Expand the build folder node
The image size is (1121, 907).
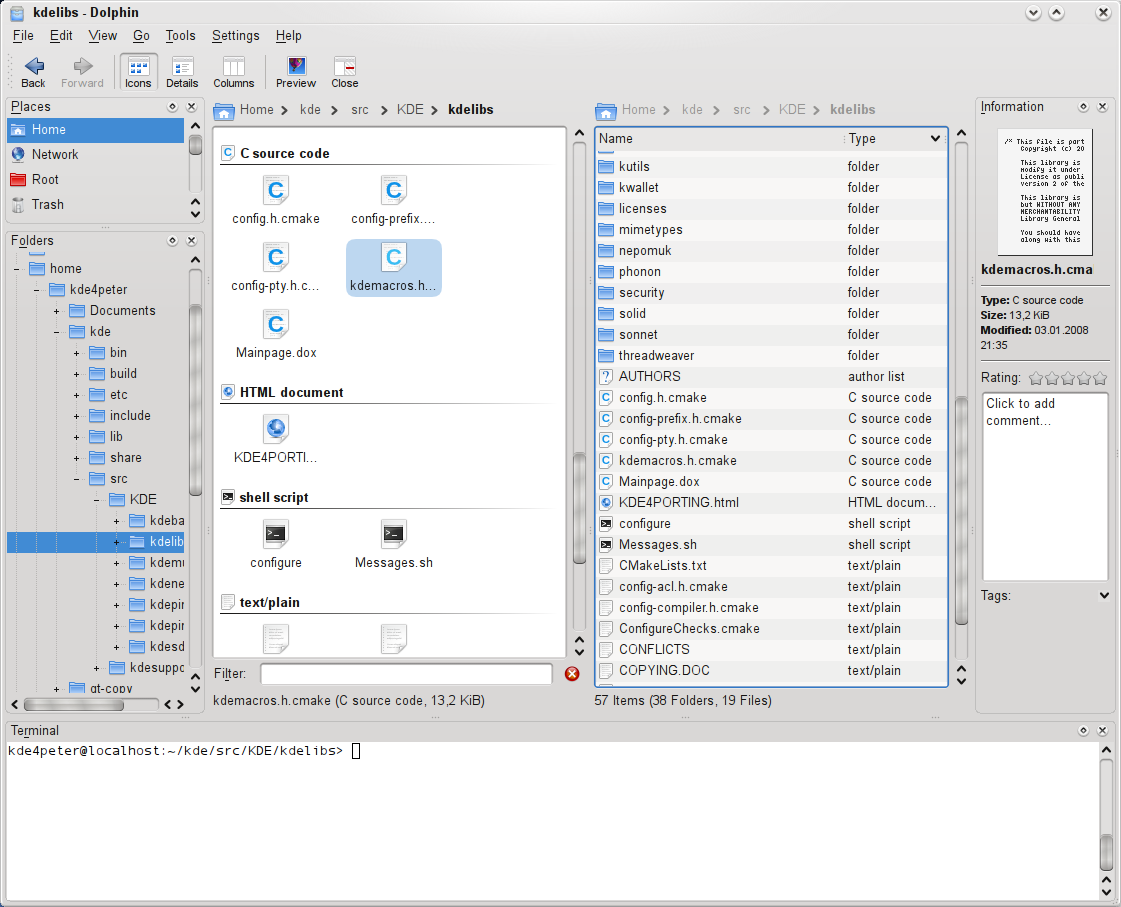[x=76, y=374]
